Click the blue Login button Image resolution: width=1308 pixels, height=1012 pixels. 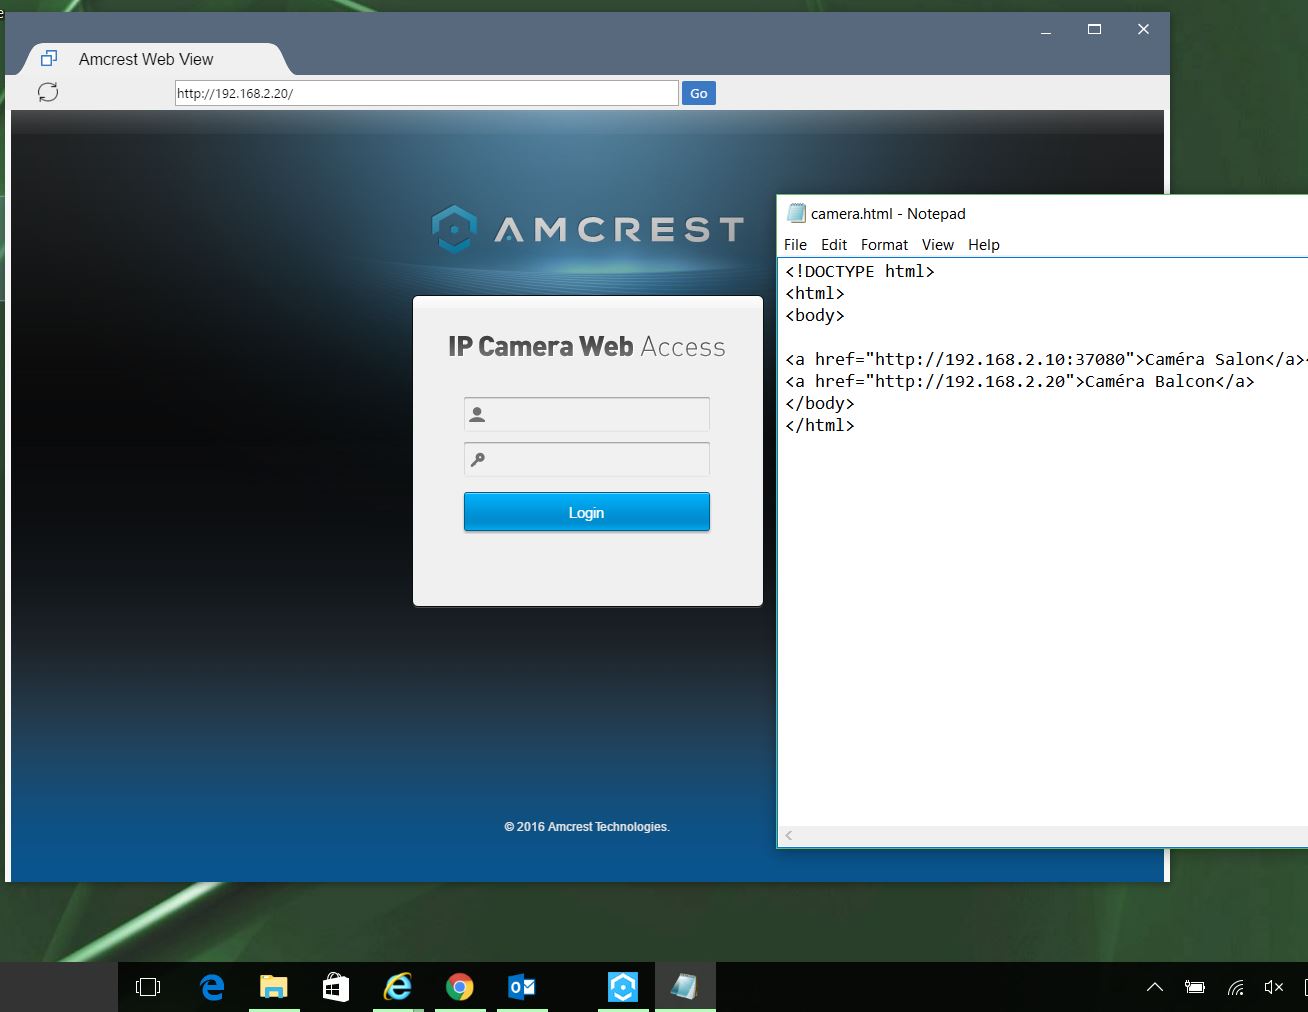pyautogui.click(x=587, y=512)
